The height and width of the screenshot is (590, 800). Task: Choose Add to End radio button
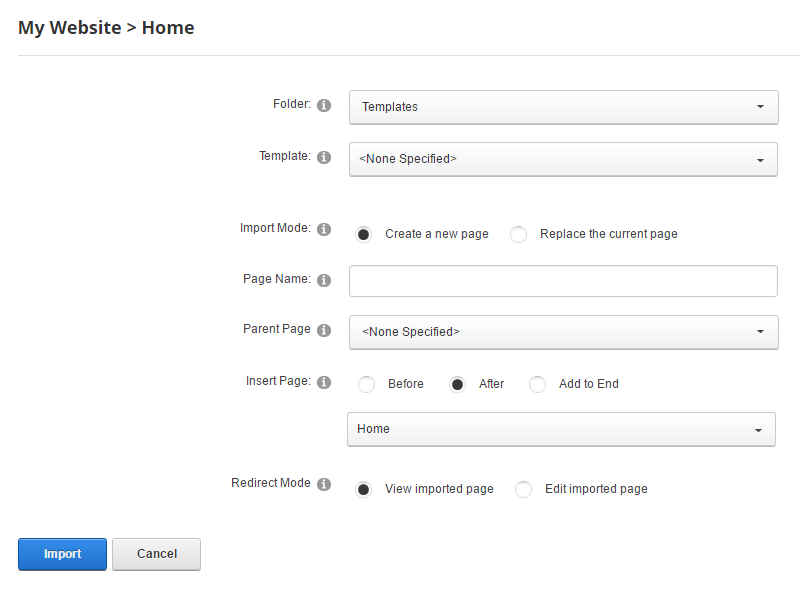click(x=537, y=384)
